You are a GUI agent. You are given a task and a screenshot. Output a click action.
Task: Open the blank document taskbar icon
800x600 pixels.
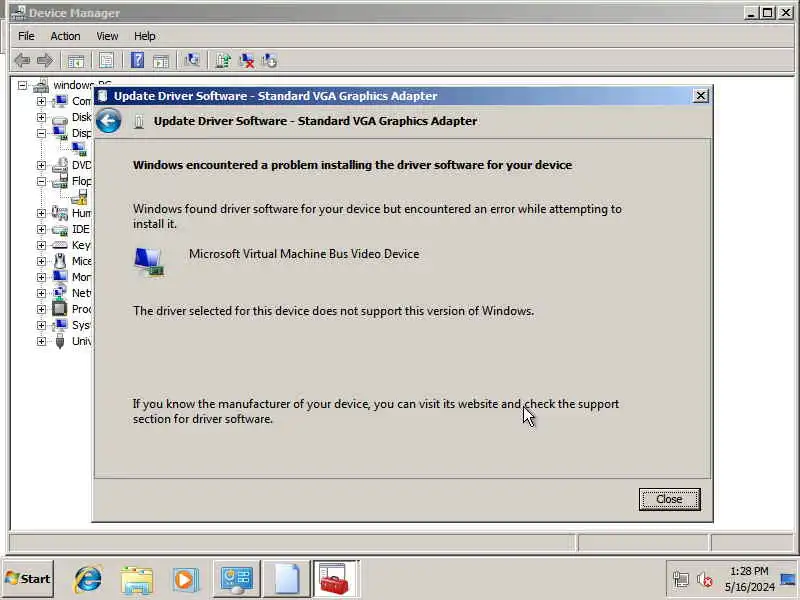(286, 580)
